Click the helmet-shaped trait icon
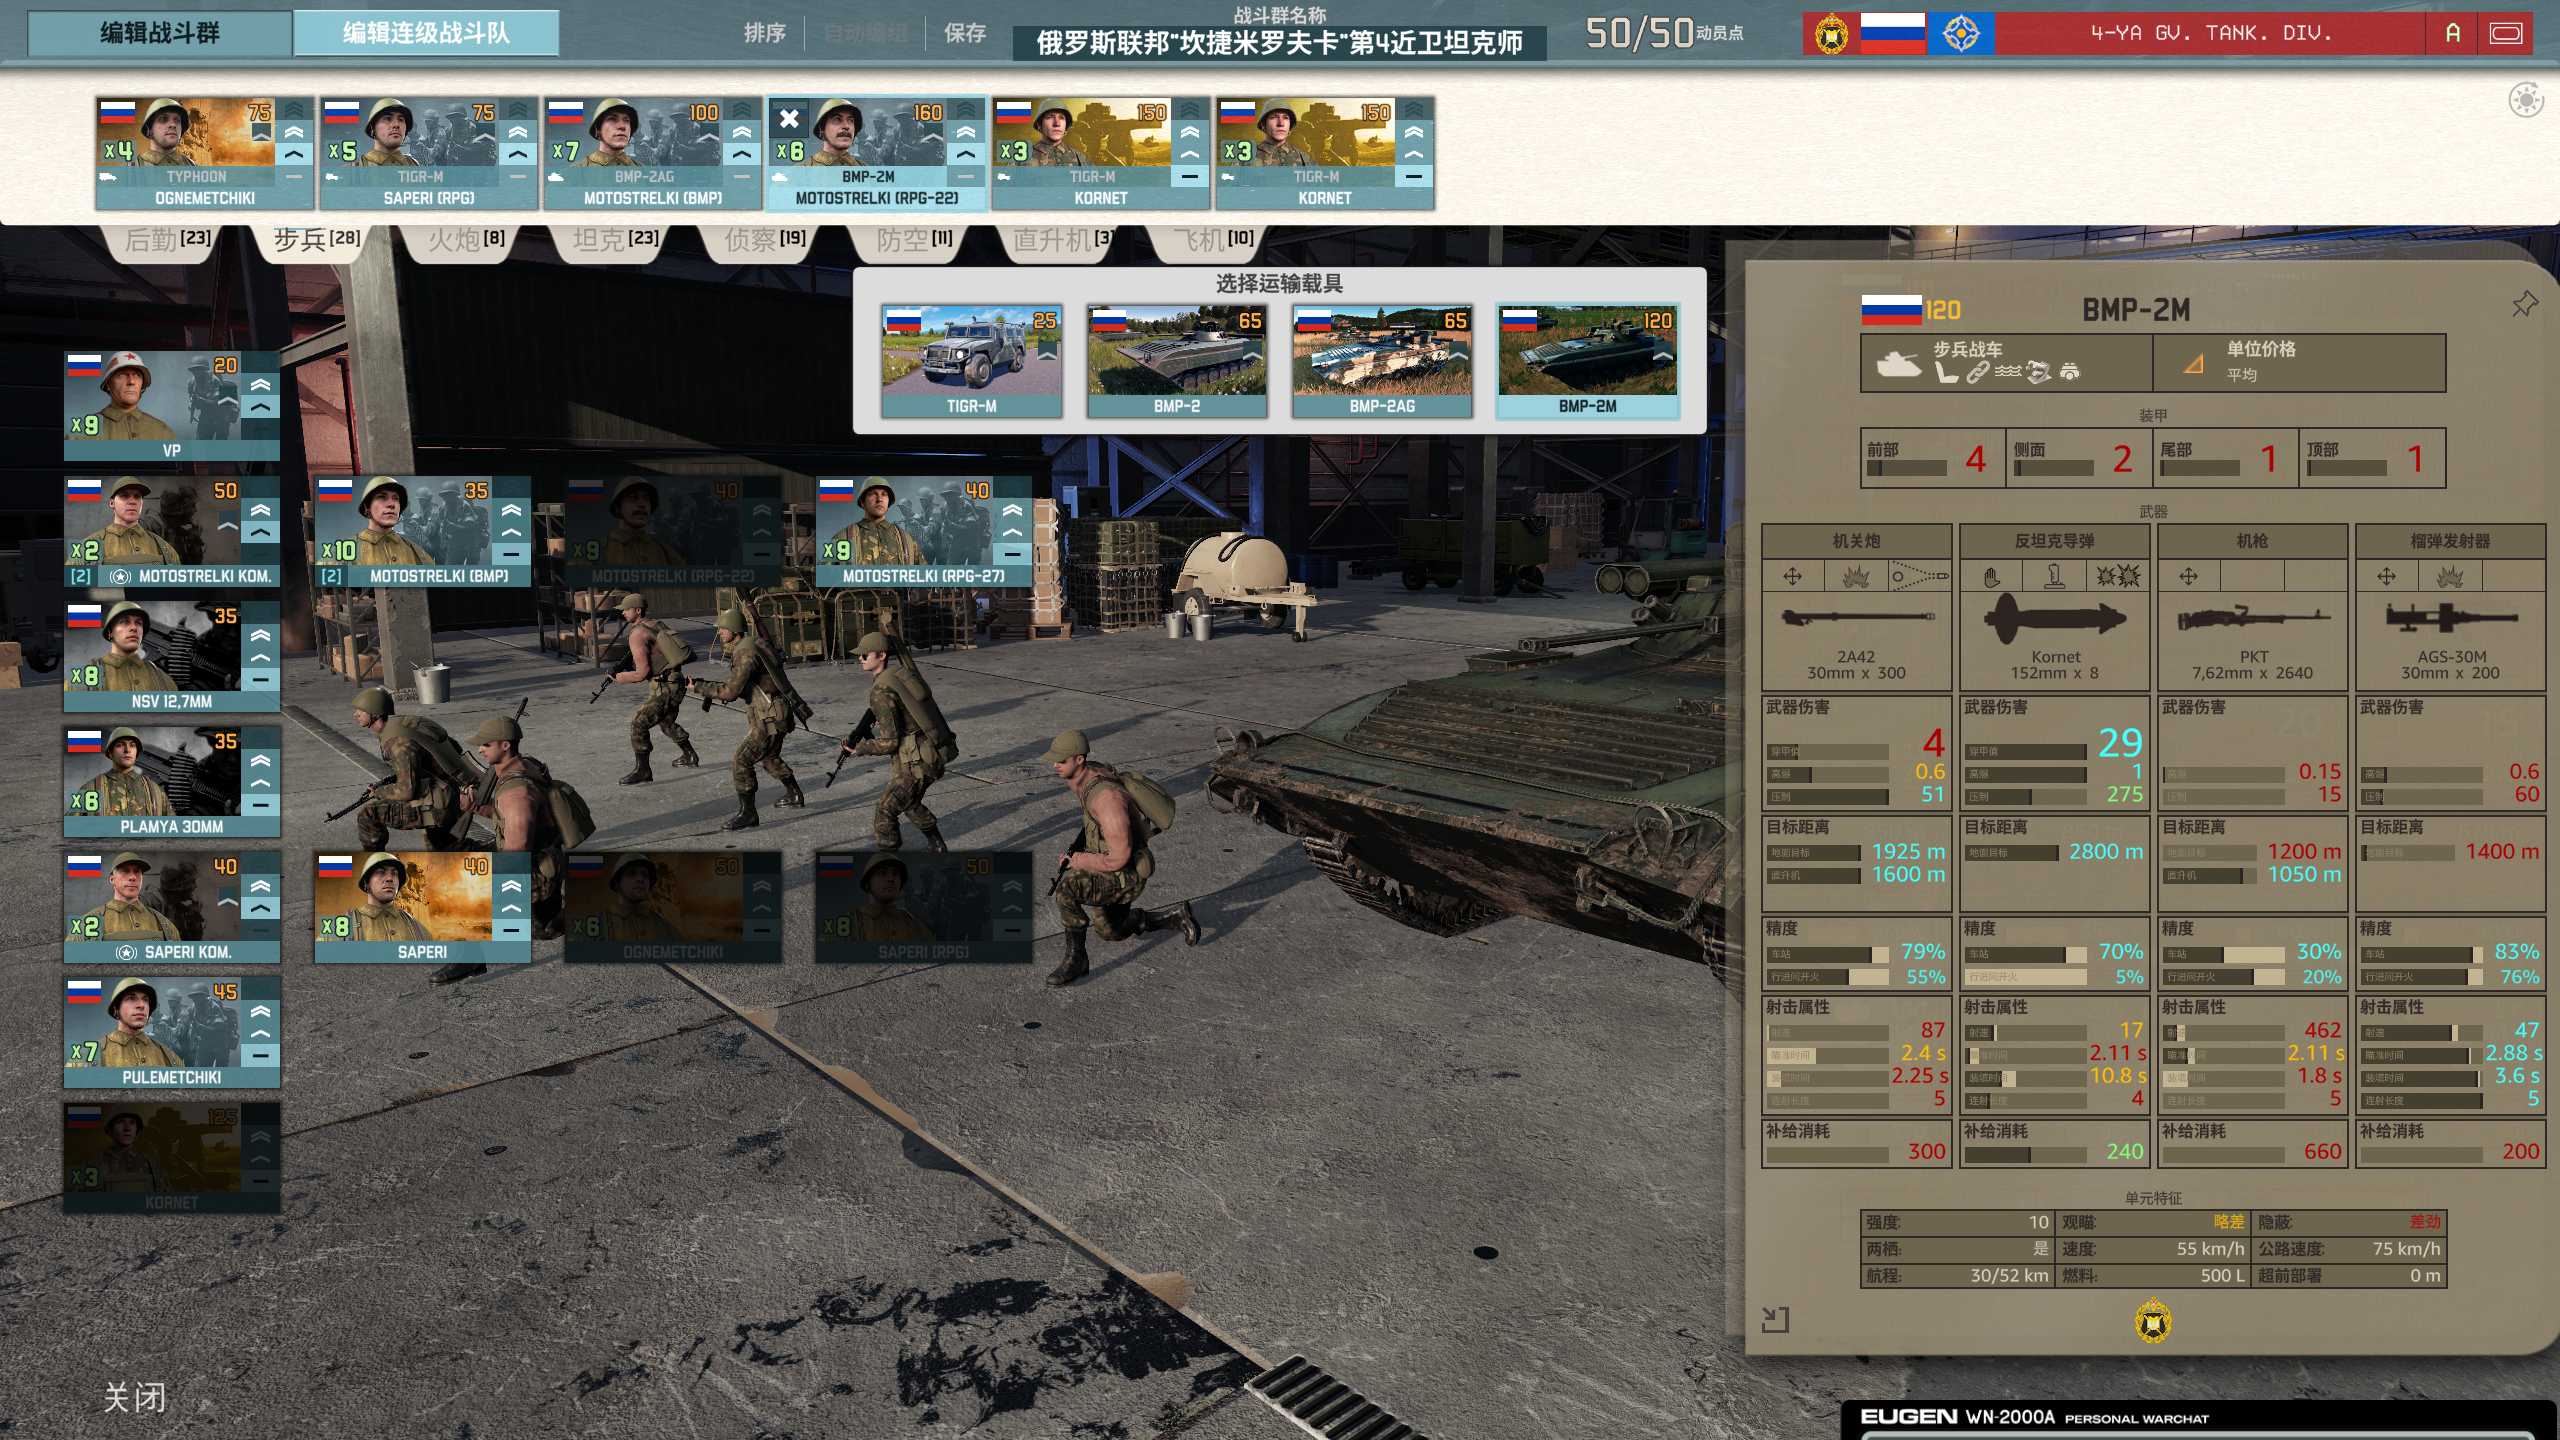 [x=2069, y=373]
